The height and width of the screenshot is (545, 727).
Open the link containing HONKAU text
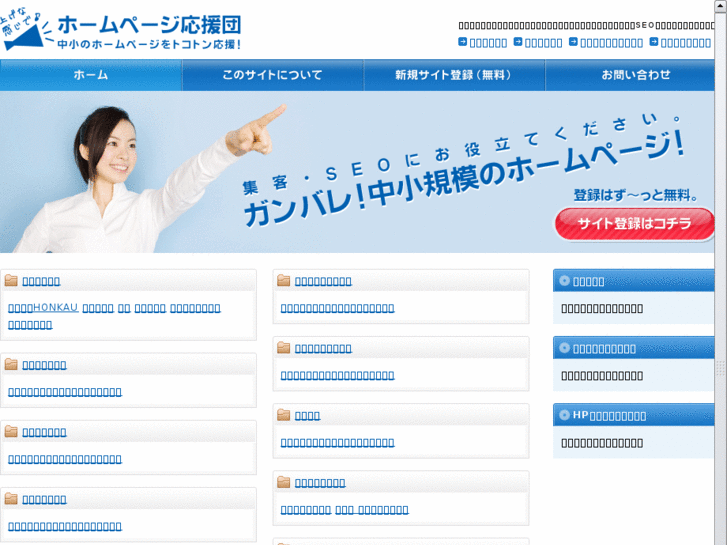coord(44,308)
